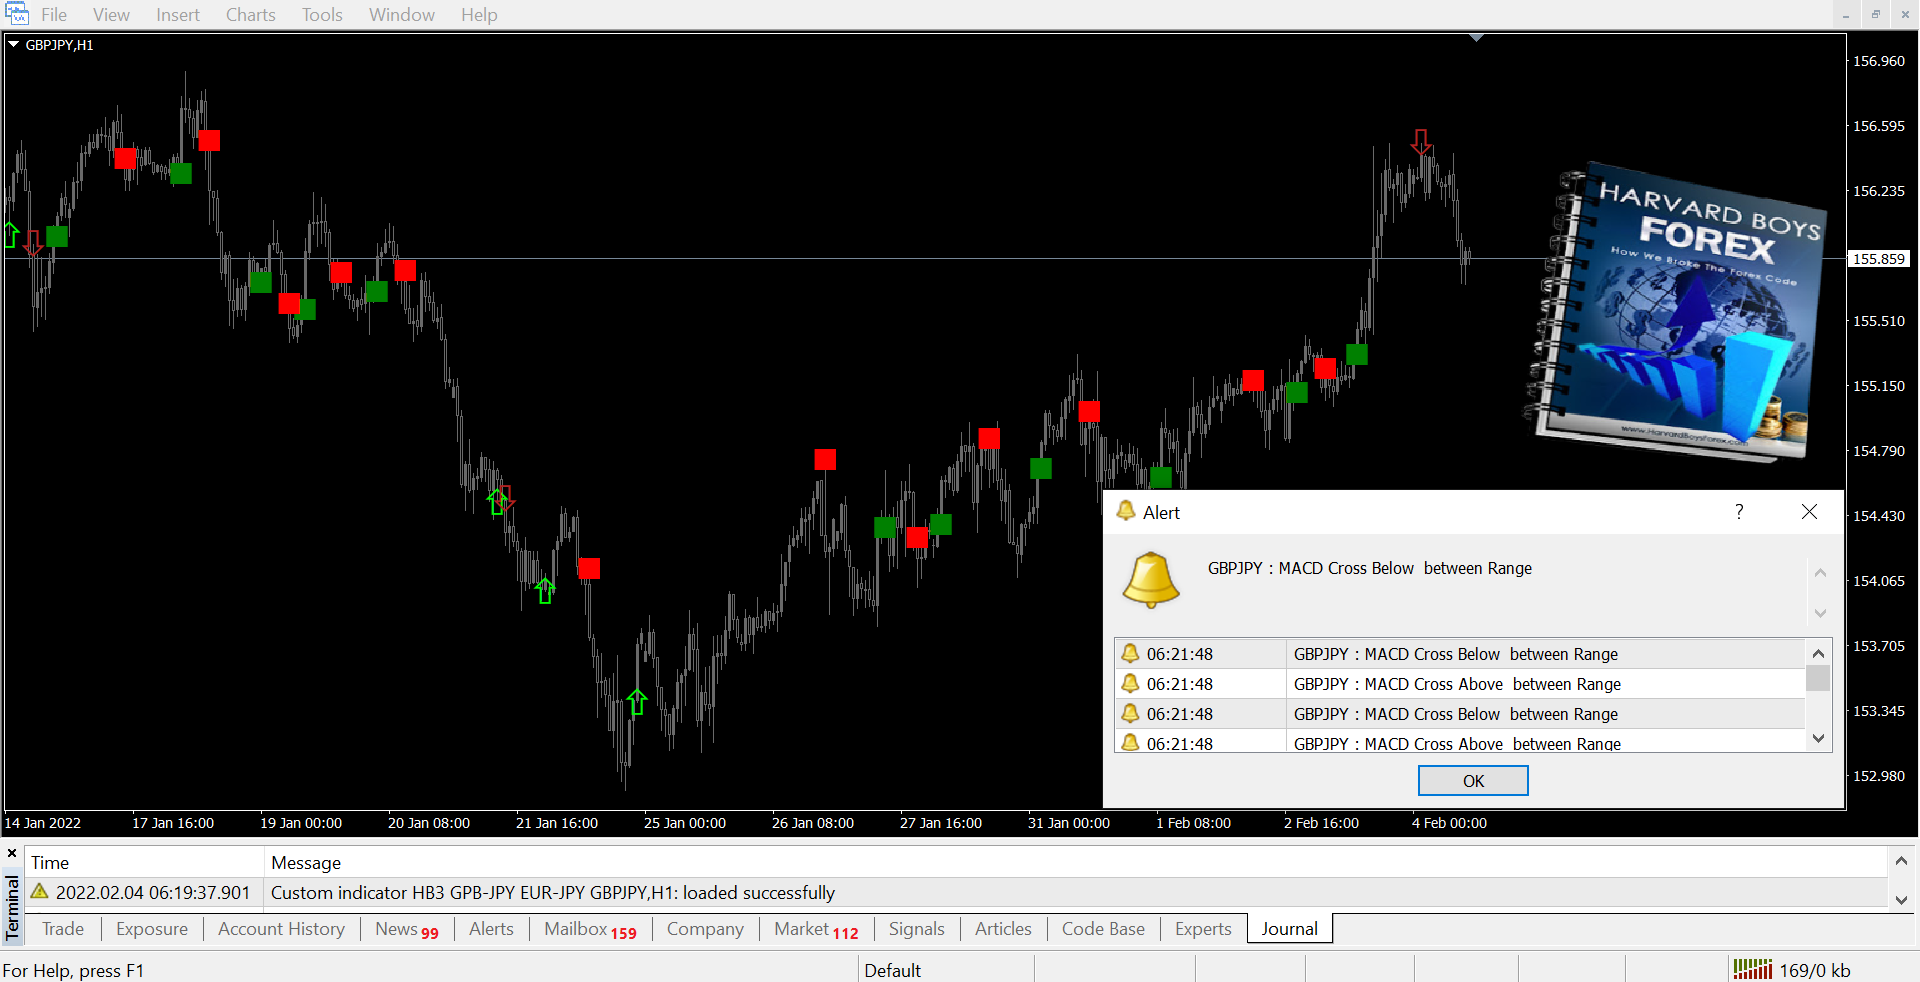Close the Alert dialog with X
Viewport: 1920px width, 982px height.
pos(1809,512)
